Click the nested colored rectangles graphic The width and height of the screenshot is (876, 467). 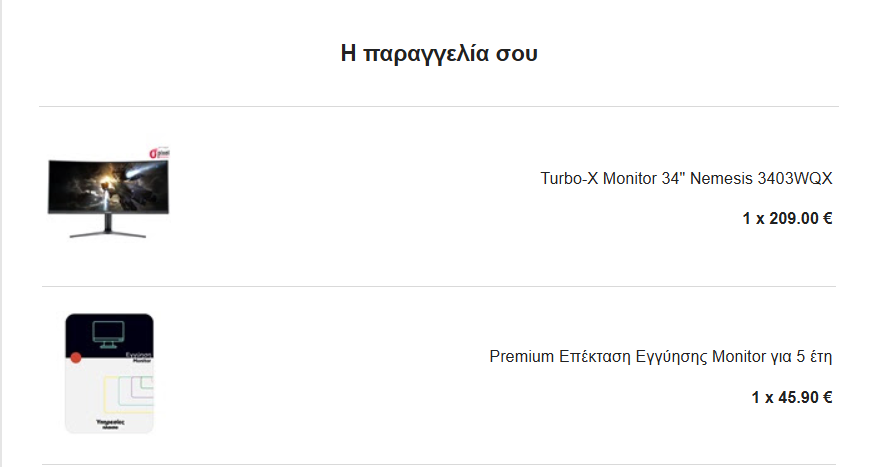click(128, 394)
